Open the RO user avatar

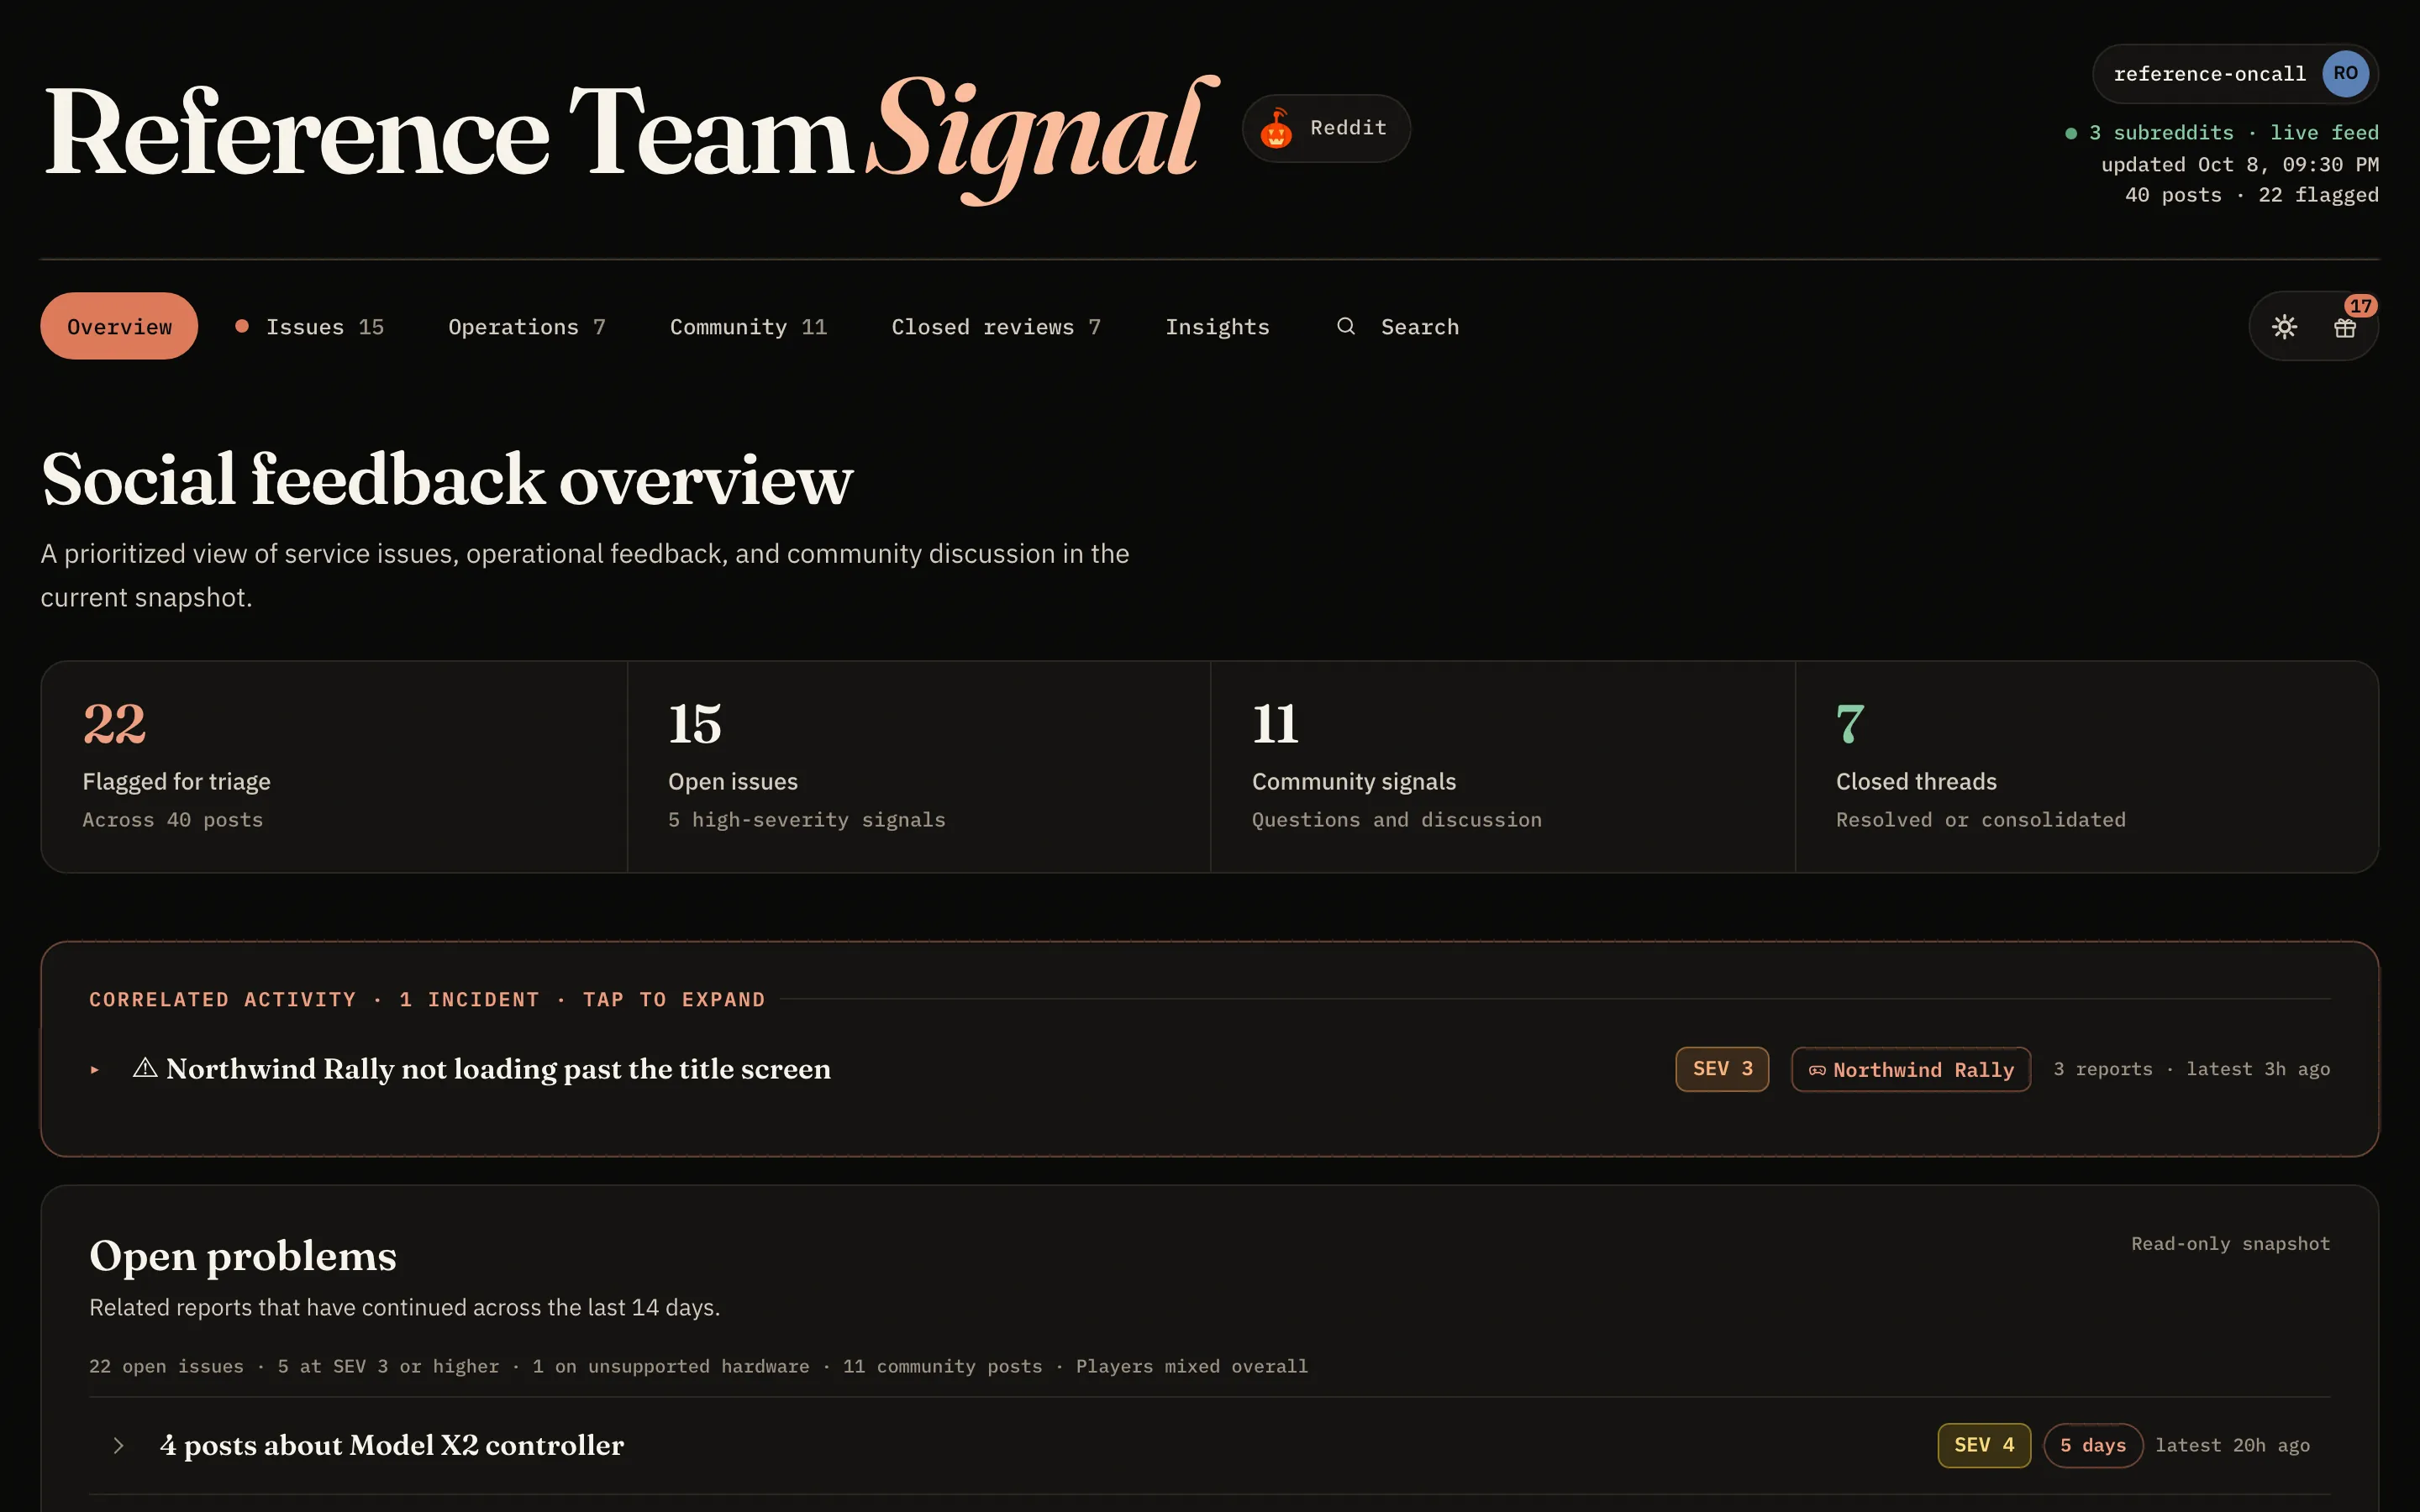click(2345, 74)
